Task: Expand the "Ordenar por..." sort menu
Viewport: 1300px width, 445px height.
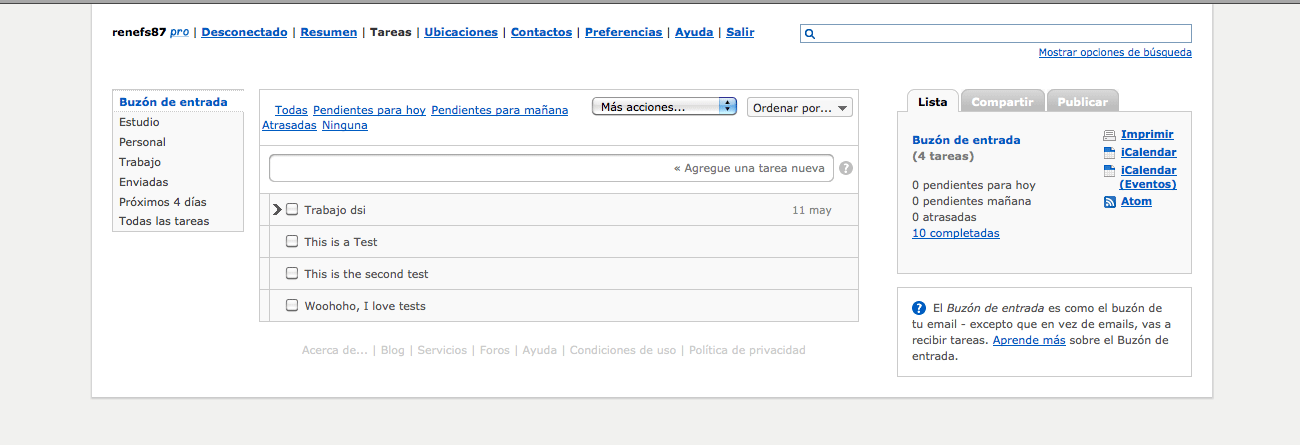Action: (799, 108)
